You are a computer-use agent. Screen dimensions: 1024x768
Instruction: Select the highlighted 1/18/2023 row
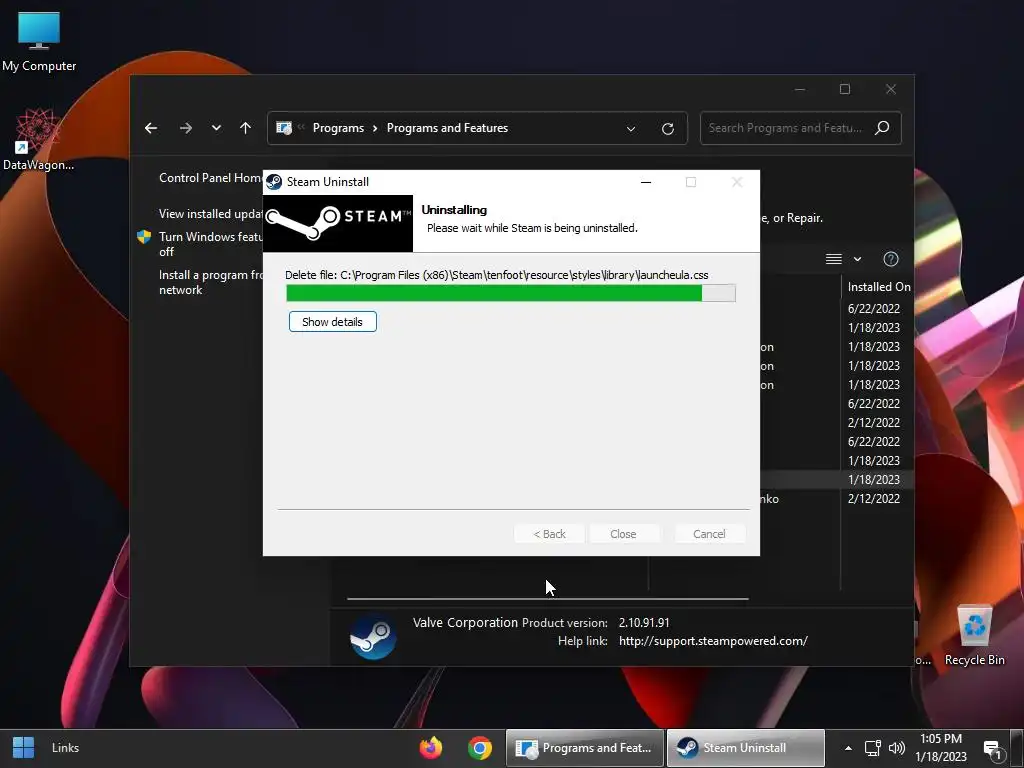click(874, 480)
